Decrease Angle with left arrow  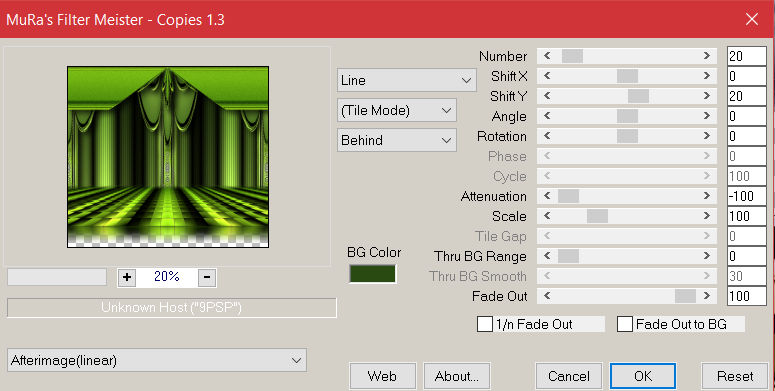[x=547, y=116]
